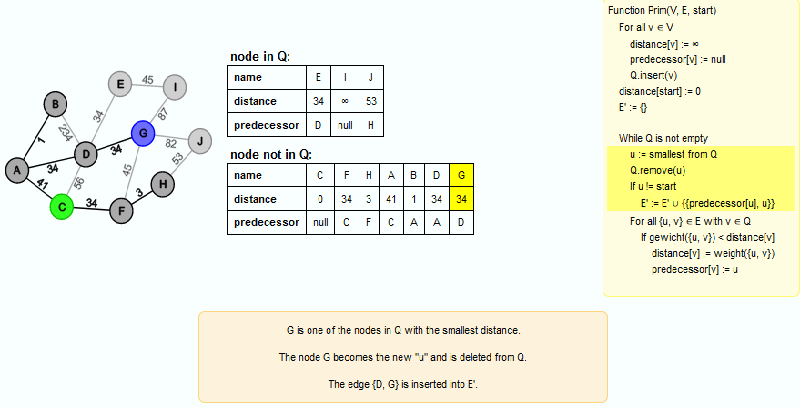Click graph node D
800x418 pixels.
click(86, 155)
